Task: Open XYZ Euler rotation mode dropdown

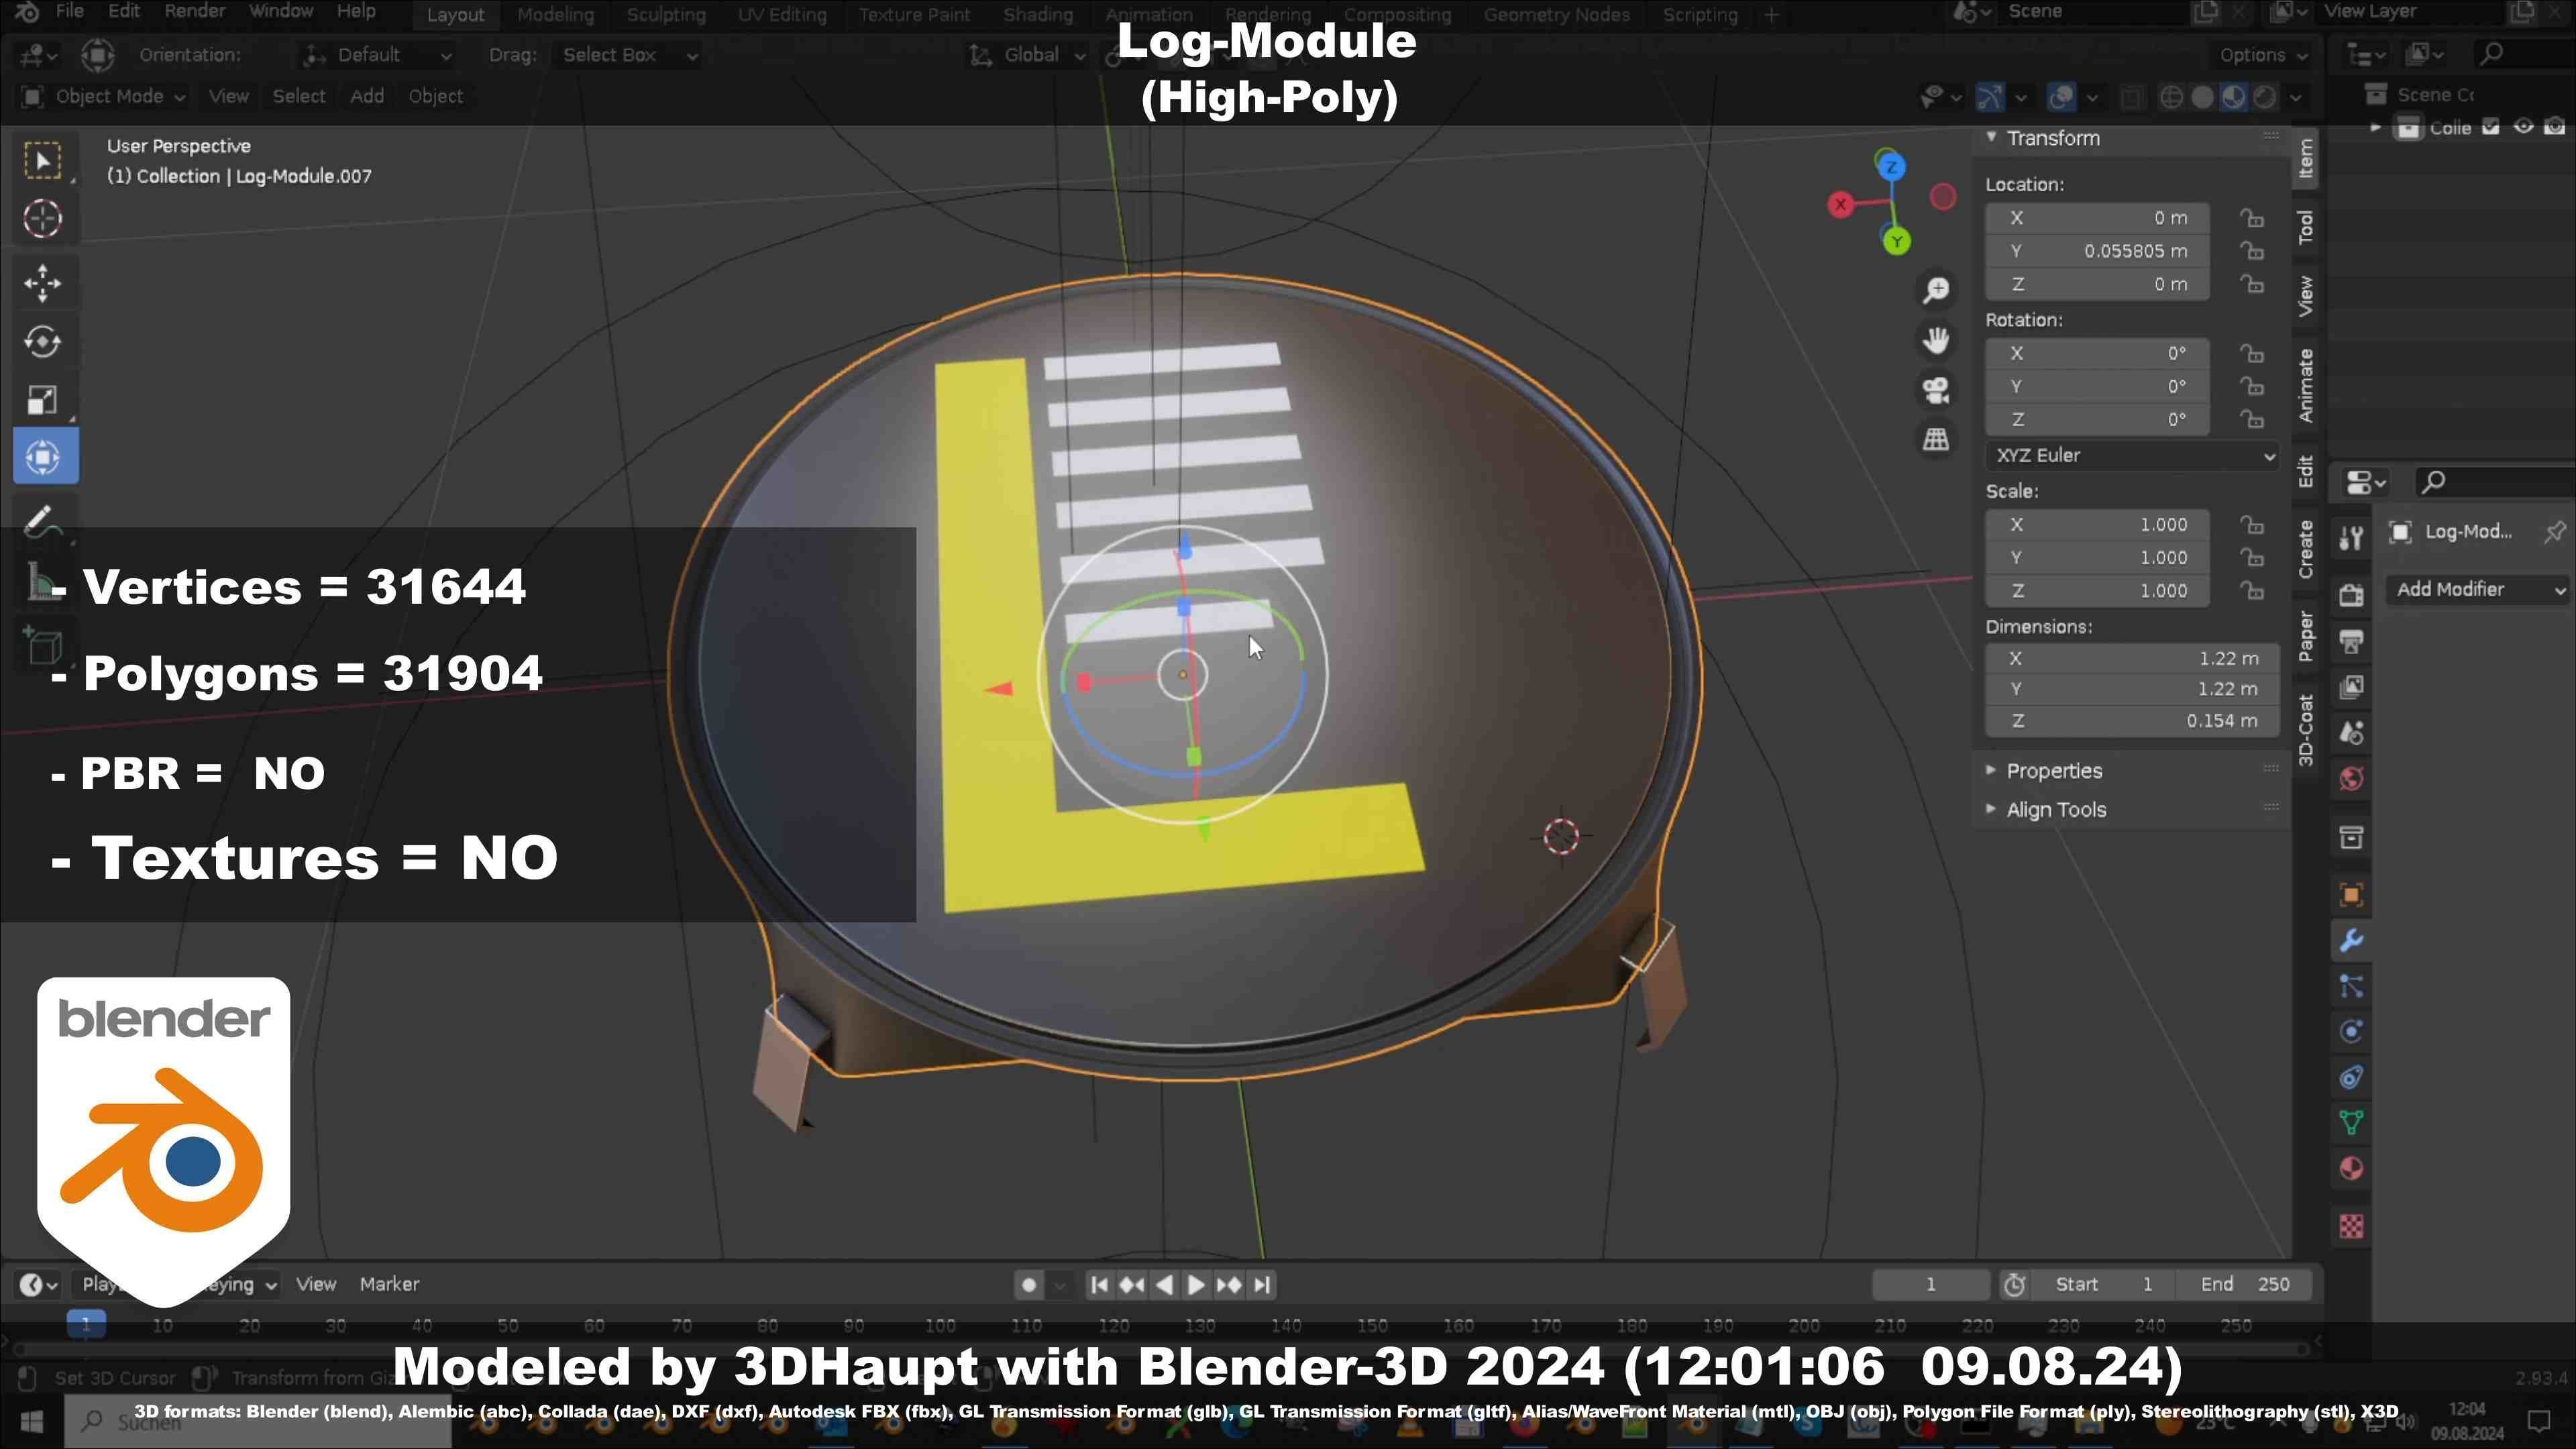Action: click(2132, 456)
